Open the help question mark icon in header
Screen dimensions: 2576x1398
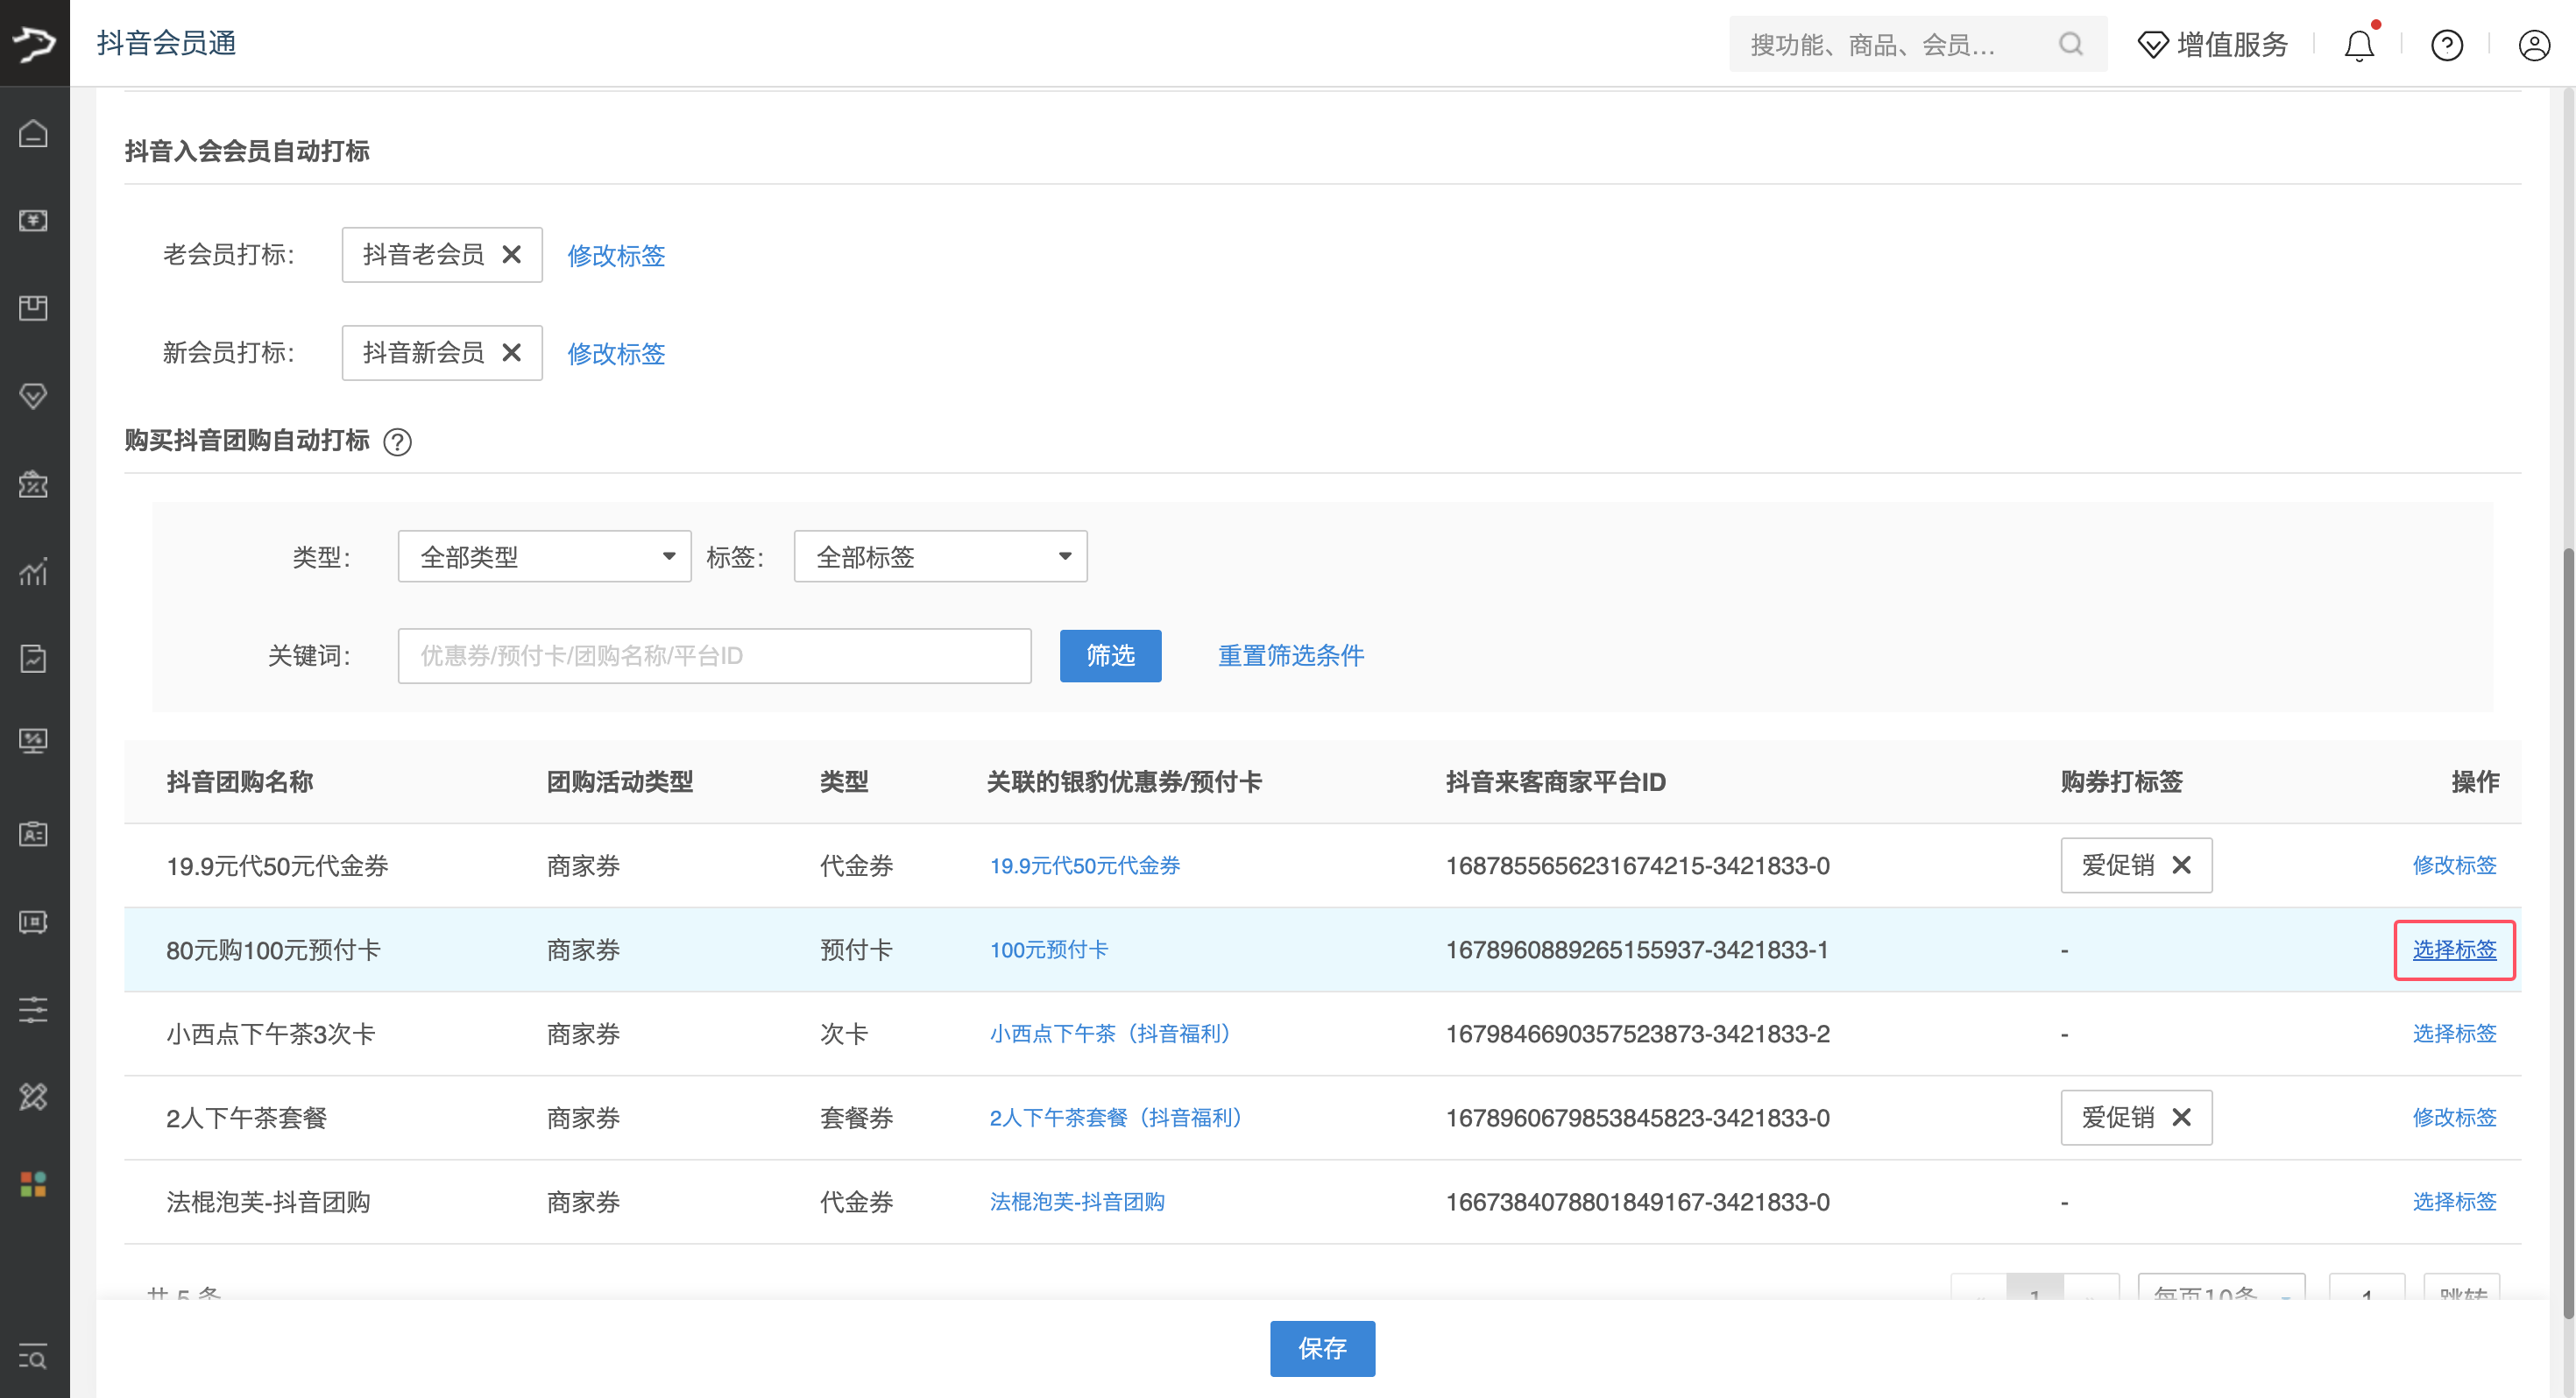pos(2447,45)
